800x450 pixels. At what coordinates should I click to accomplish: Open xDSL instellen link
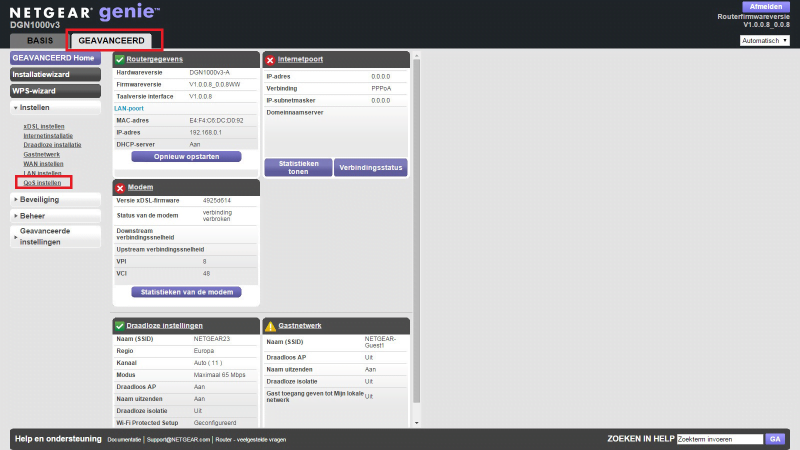[x=44, y=127]
